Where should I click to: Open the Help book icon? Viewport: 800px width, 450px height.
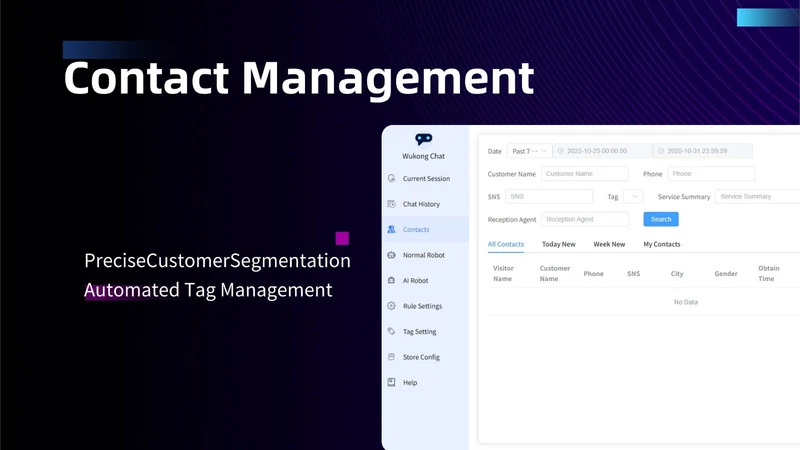[391, 382]
